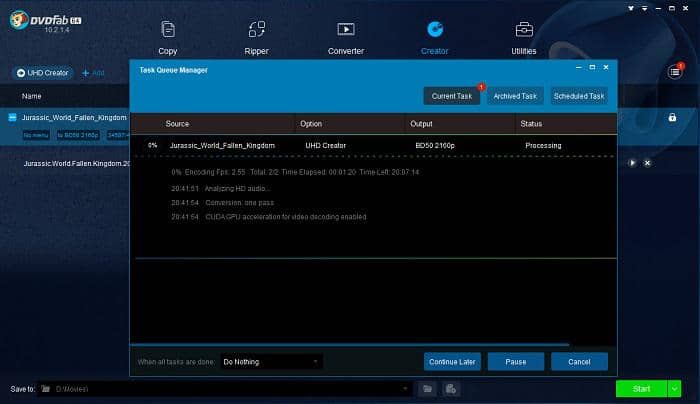Click the Save to path field

(224, 389)
